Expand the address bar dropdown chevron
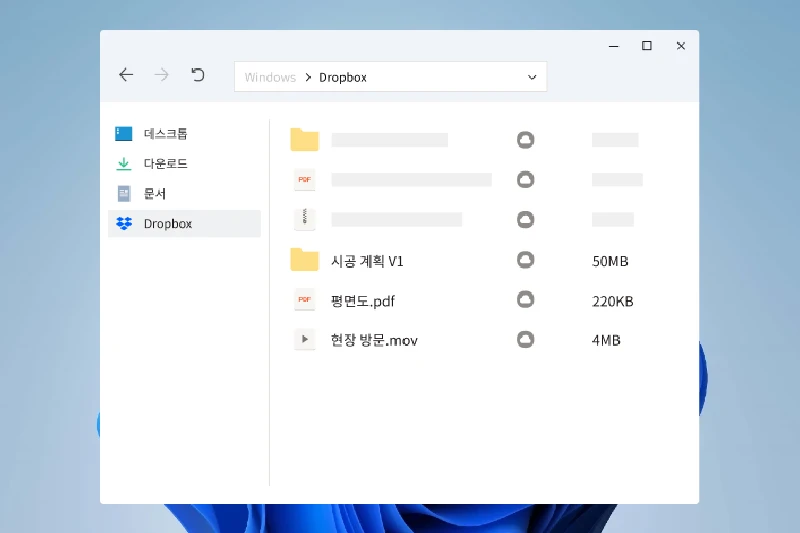Screen dimensions: 800x533 click(532, 77)
